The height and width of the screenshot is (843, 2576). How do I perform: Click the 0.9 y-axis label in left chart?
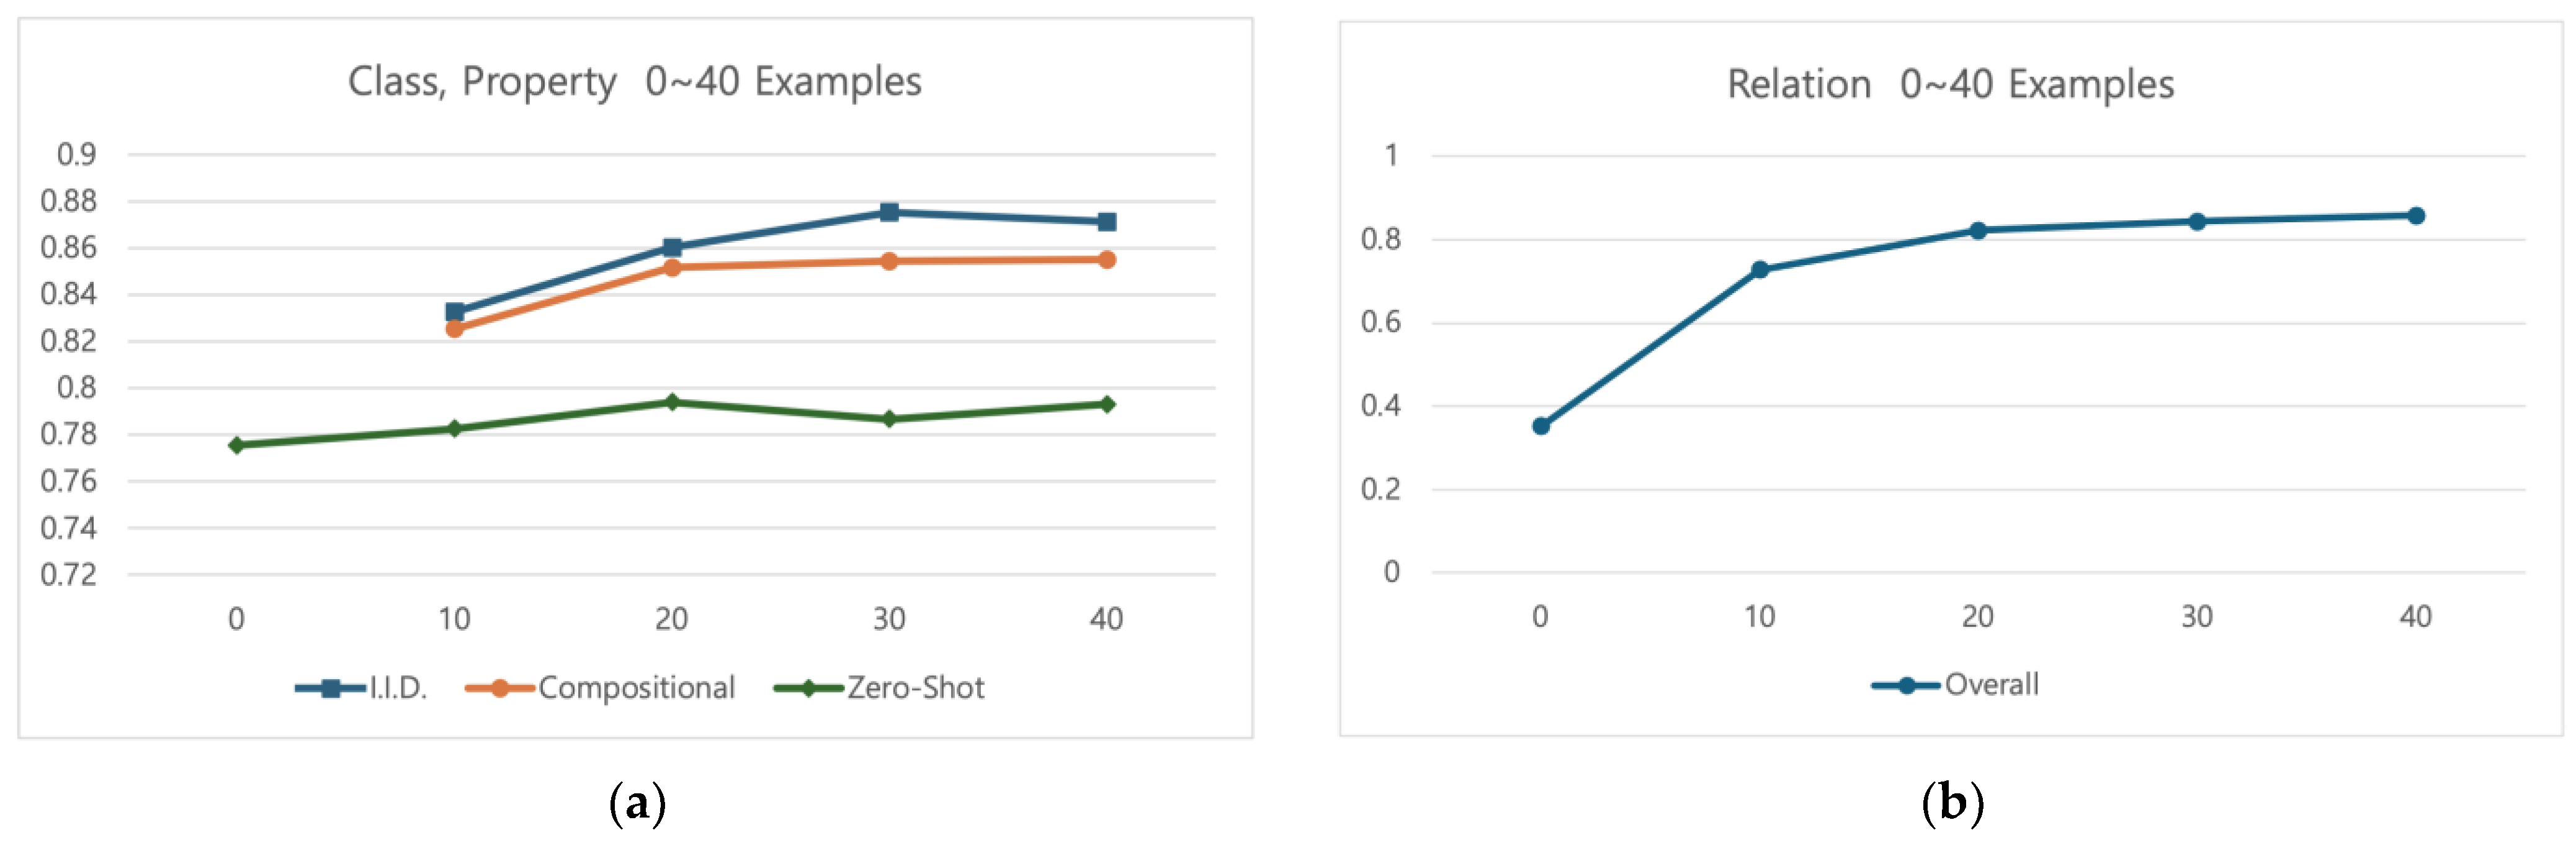77,154
